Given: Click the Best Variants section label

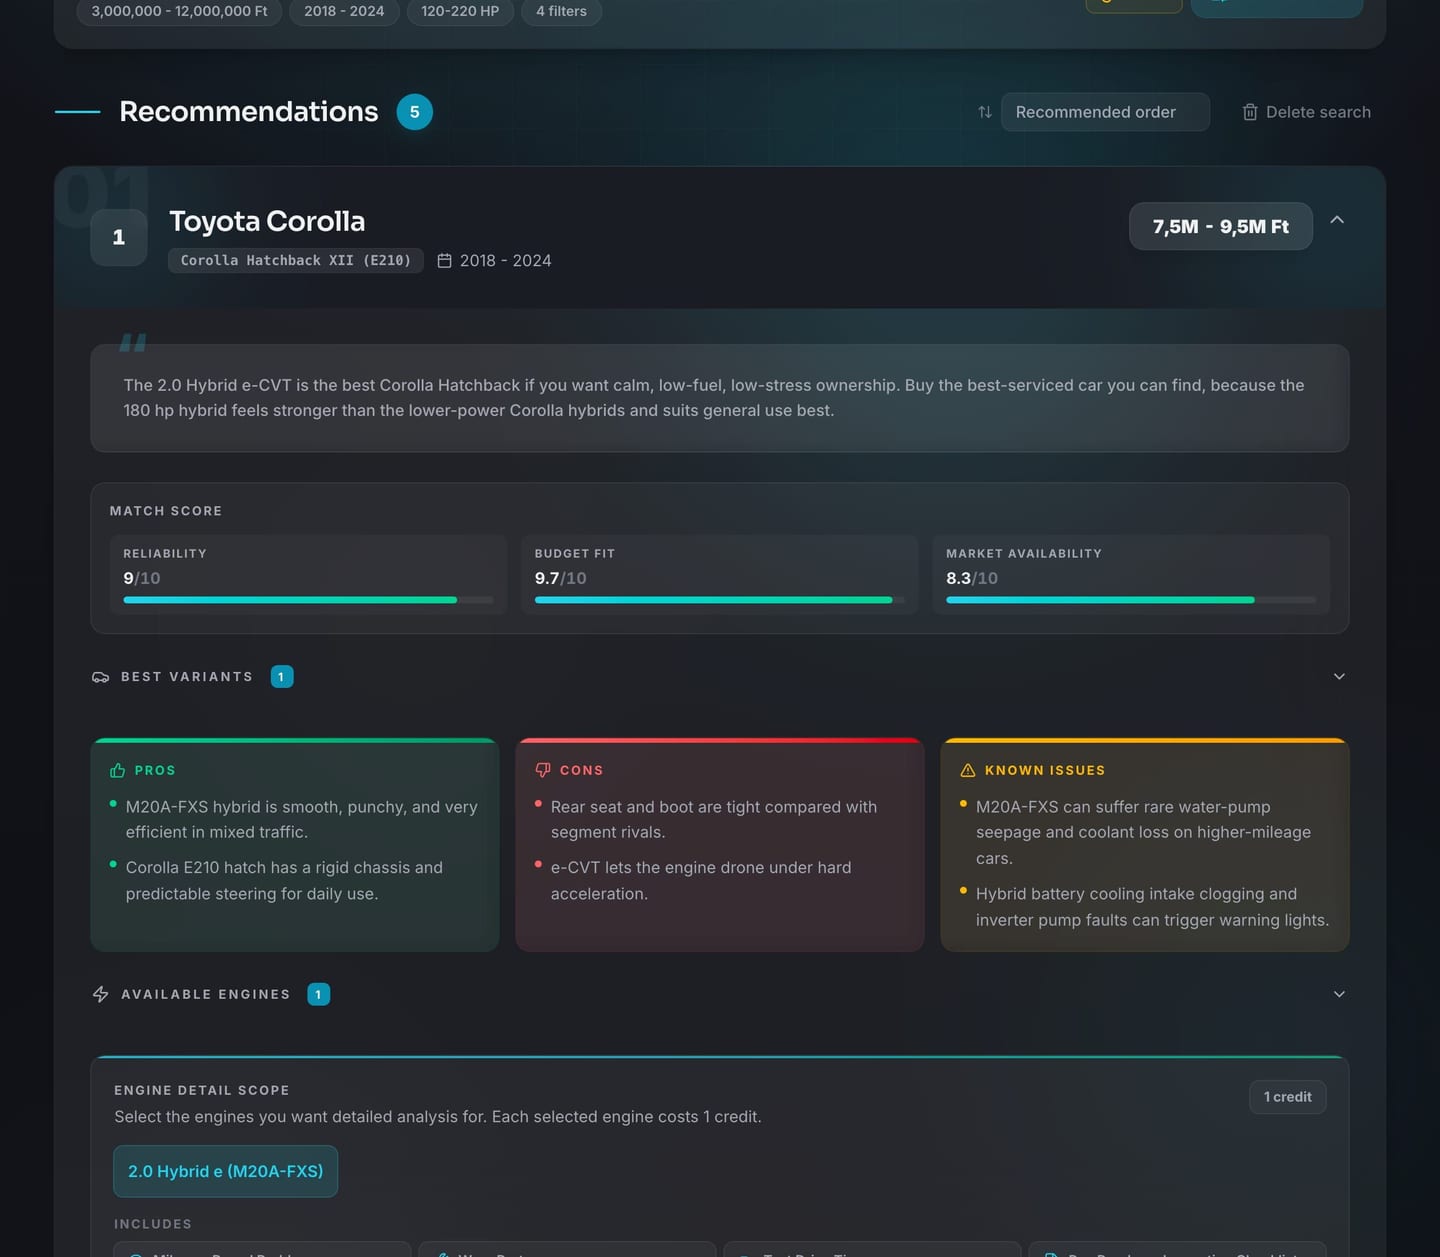Looking at the screenshot, I should click(x=187, y=677).
